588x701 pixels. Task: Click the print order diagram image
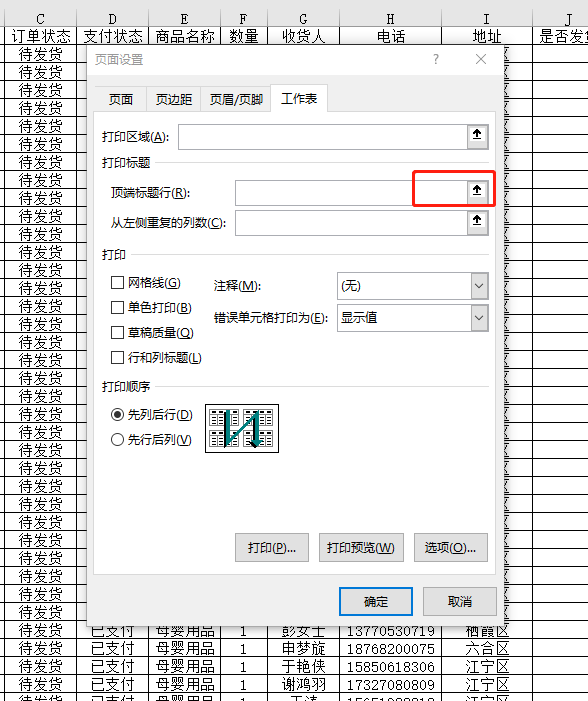click(242, 428)
